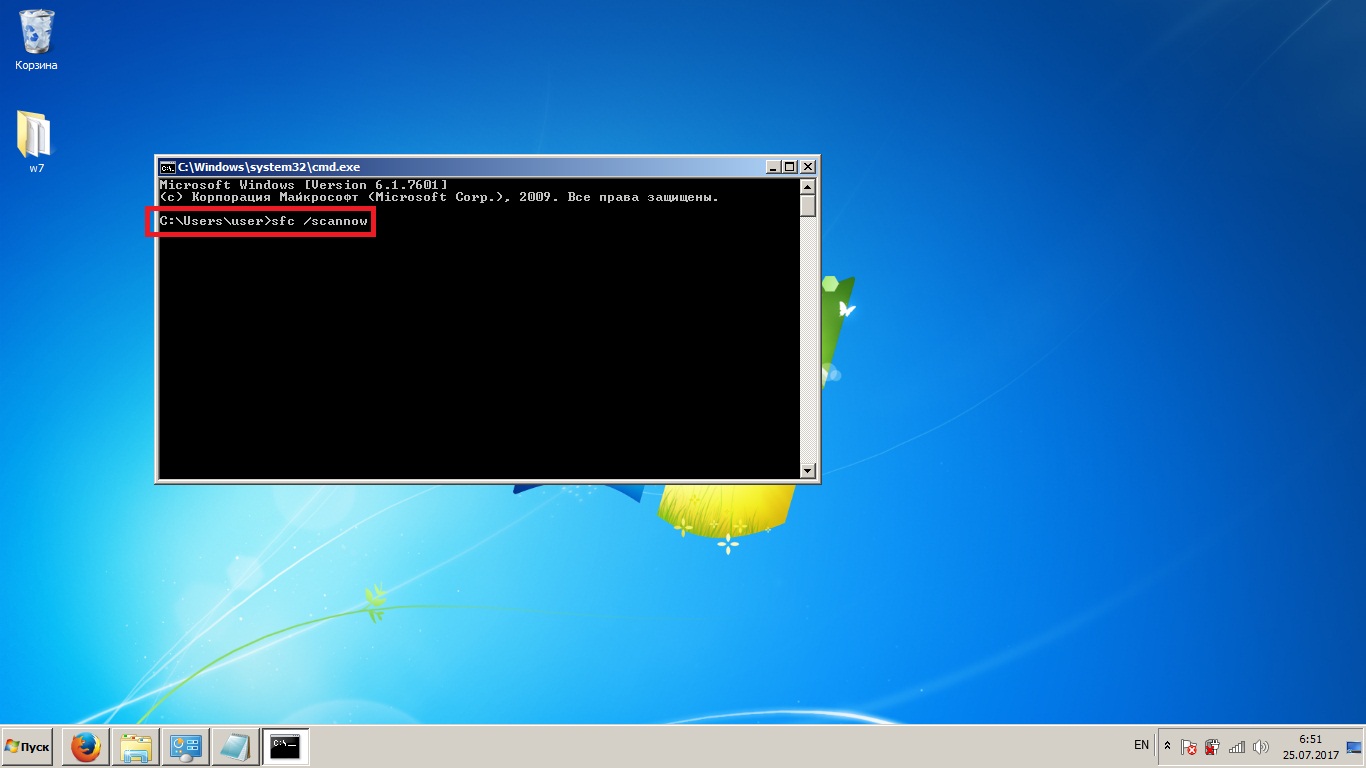The width and height of the screenshot is (1366, 768).
Task: Open network signal tray icon
Action: coord(1237,747)
